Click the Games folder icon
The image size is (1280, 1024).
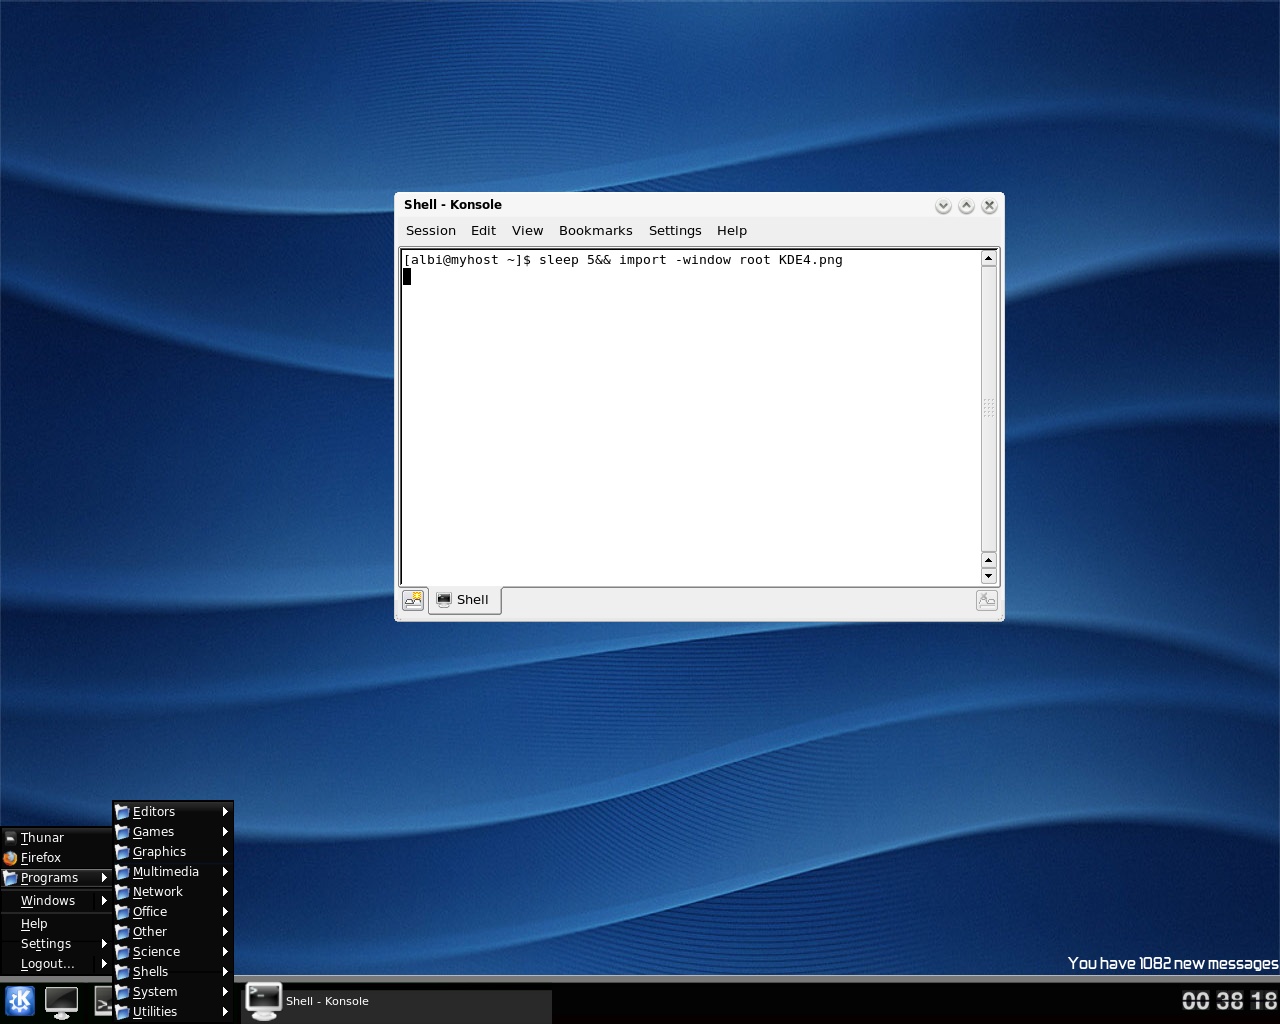122,832
